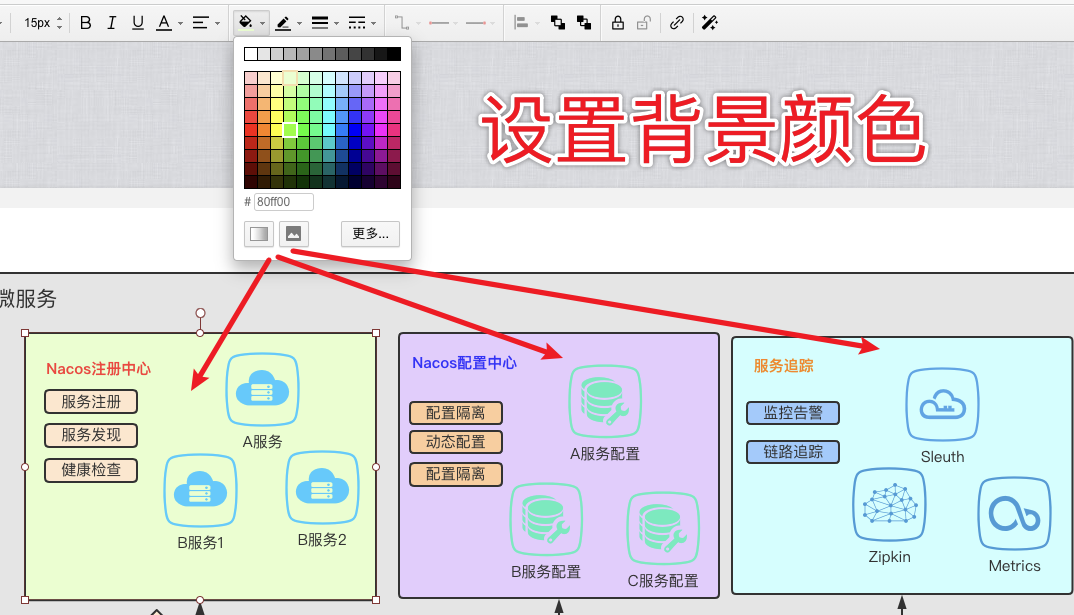Select the Metrics icon
Image resolution: width=1074 pixels, height=615 pixels.
pos(1014,514)
